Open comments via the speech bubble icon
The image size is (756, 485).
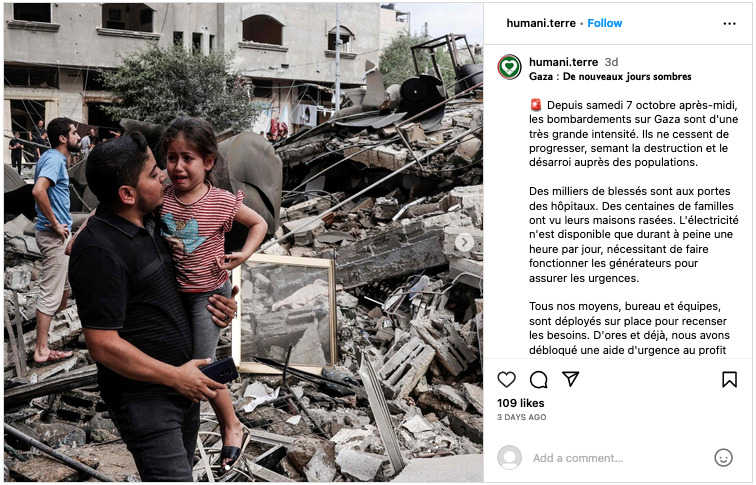tap(539, 379)
